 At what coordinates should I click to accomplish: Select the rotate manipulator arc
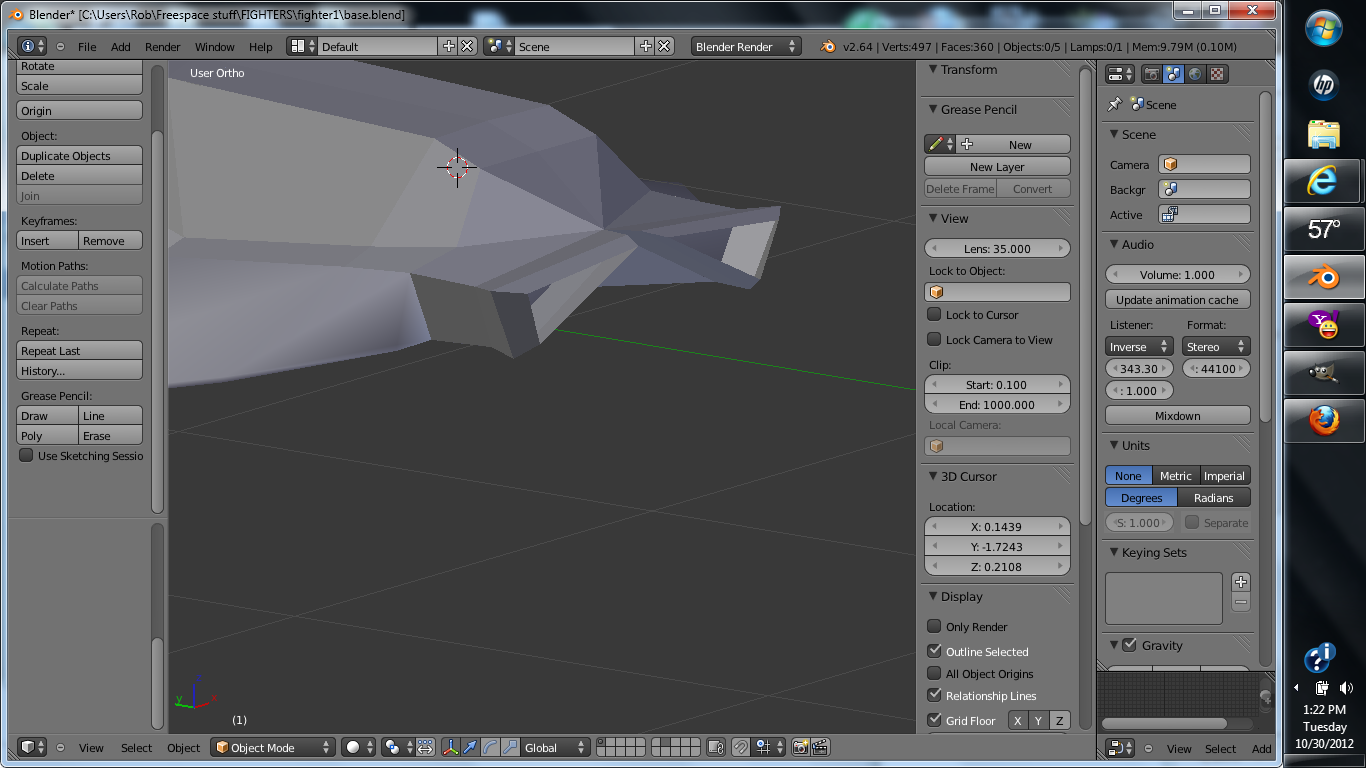490,747
